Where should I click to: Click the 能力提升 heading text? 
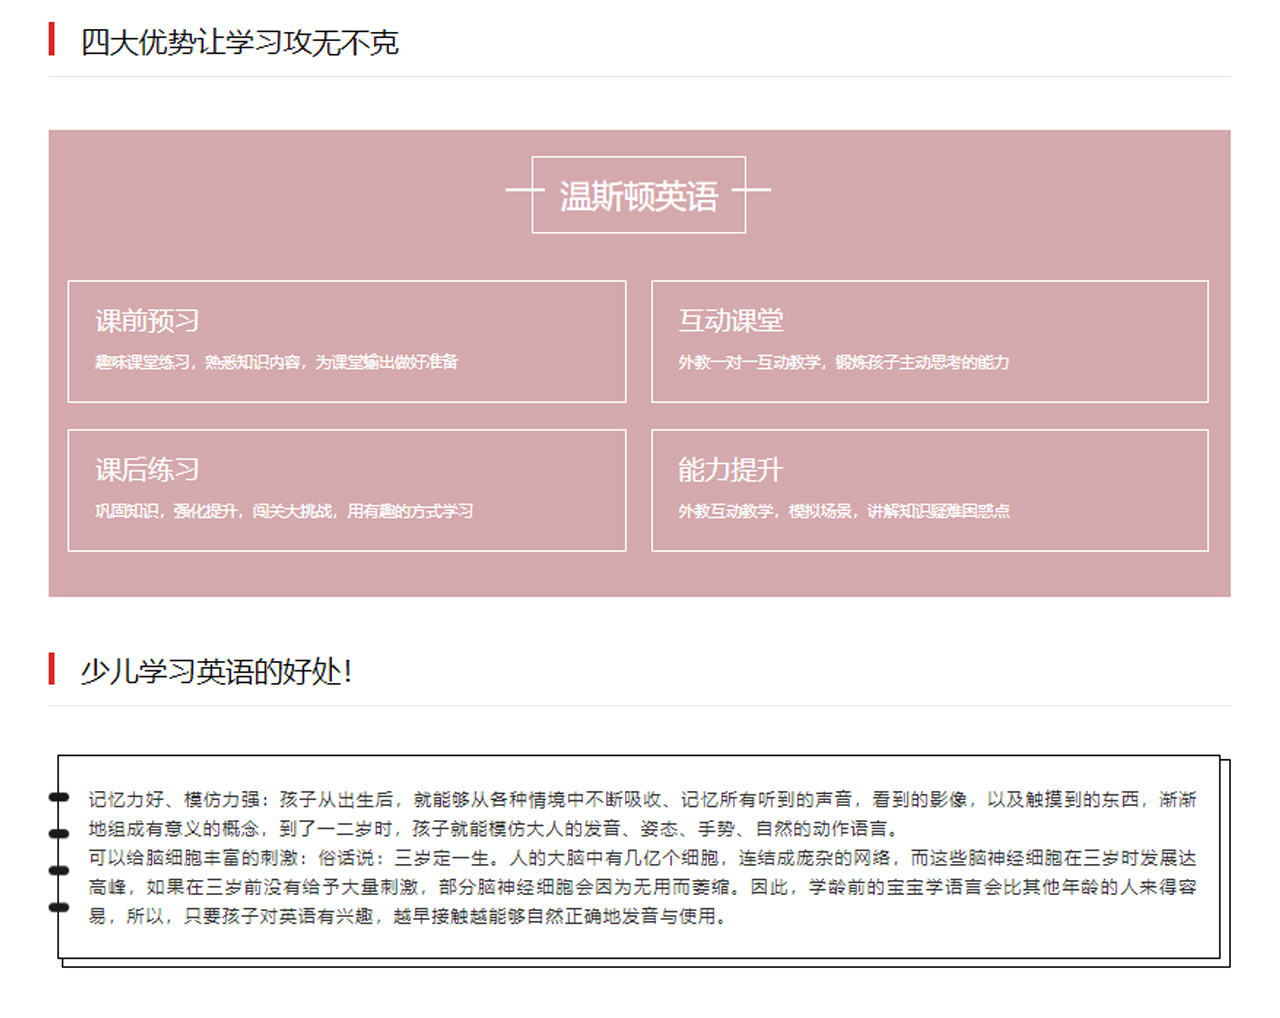click(731, 470)
